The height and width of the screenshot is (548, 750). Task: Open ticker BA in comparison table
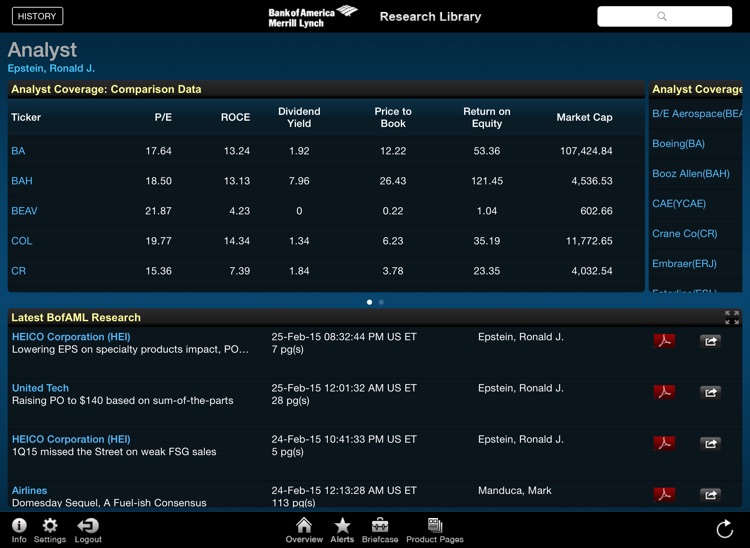point(18,151)
